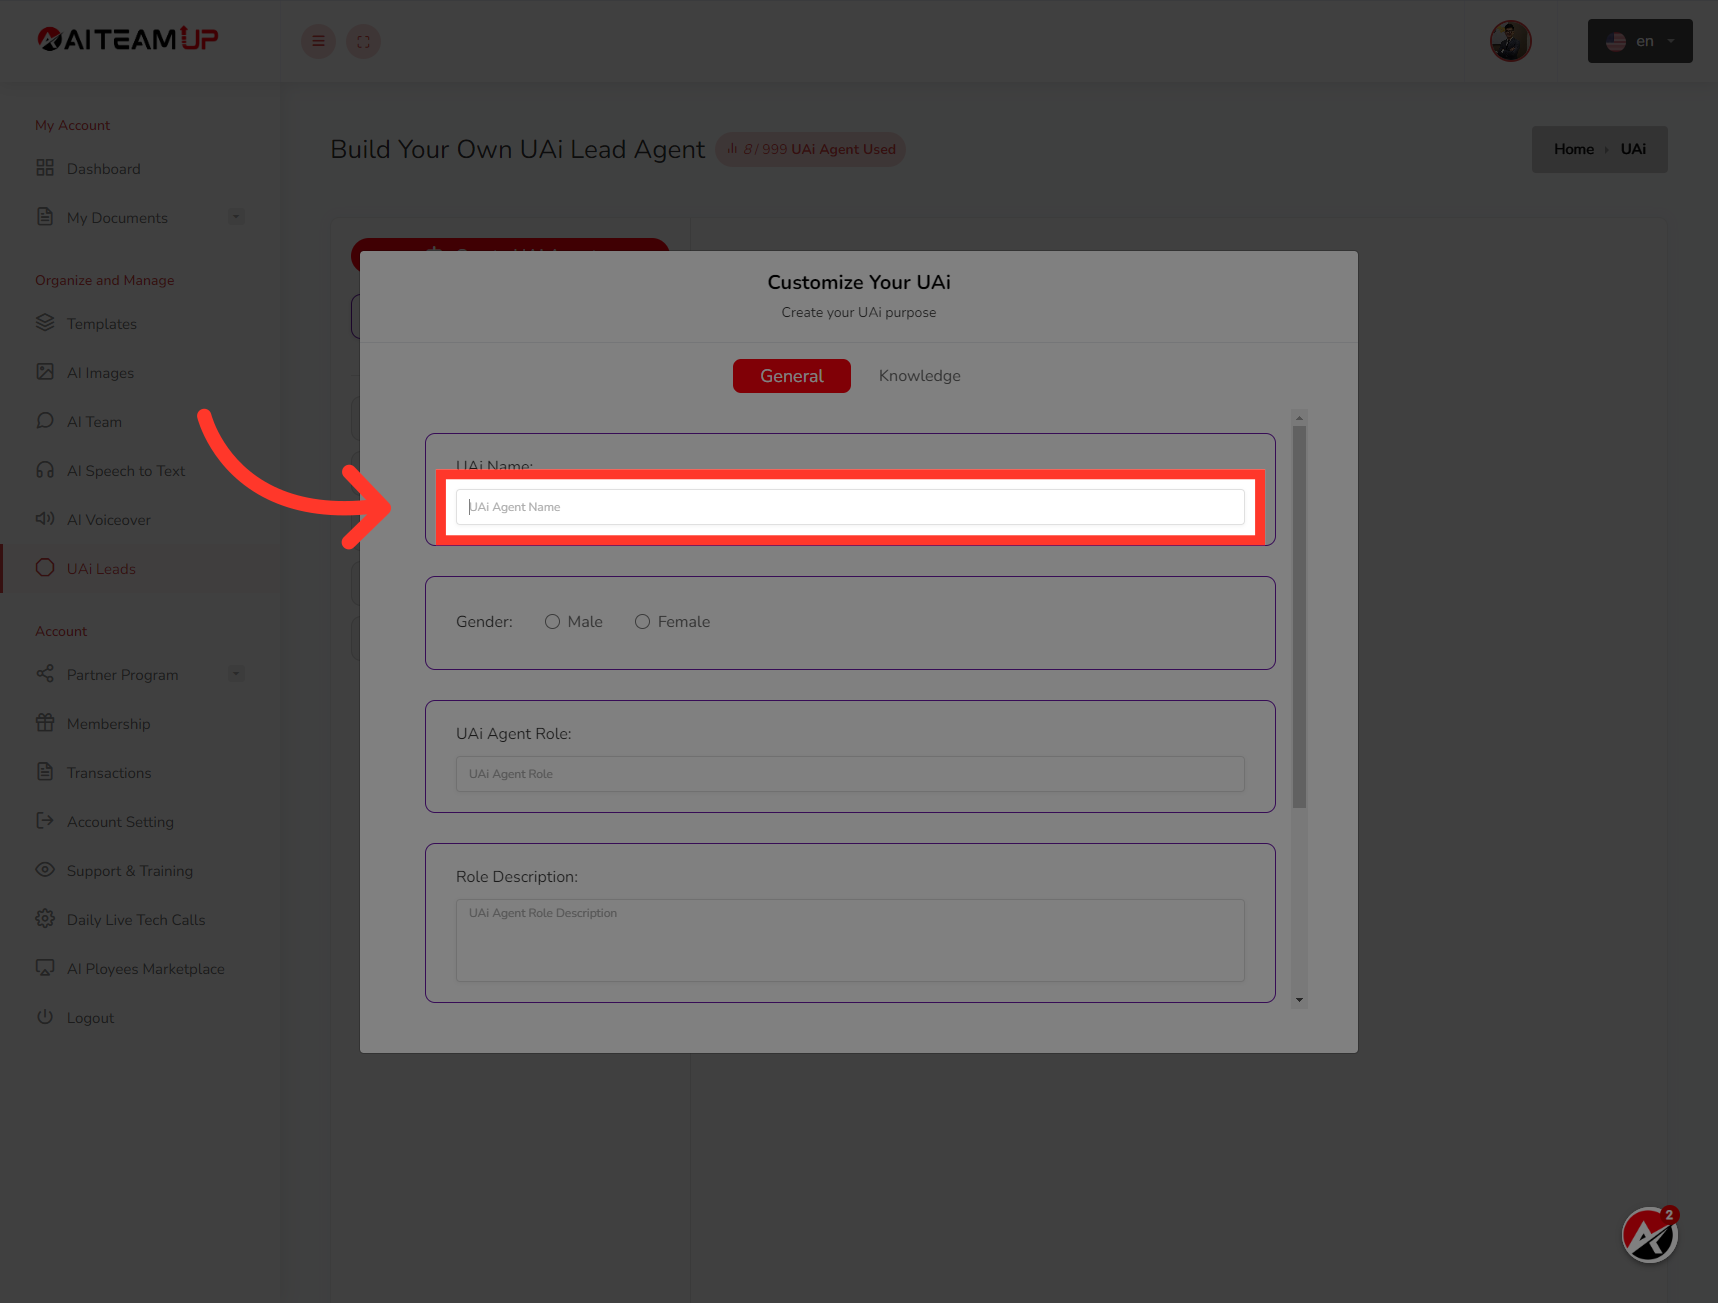1718x1303 pixels.
Task: Click the scrollbar up arrow in modal
Action: click(1299, 418)
